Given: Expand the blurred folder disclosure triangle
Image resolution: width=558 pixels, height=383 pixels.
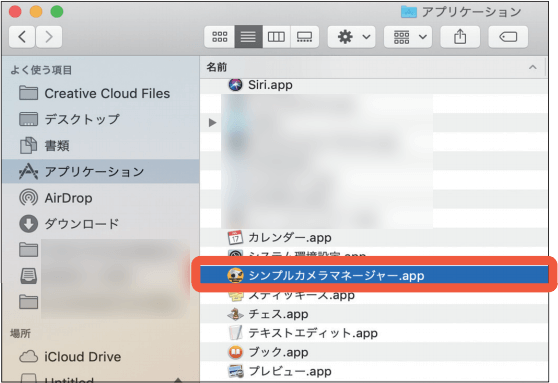Looking at the screenshot, I should 212,122.
